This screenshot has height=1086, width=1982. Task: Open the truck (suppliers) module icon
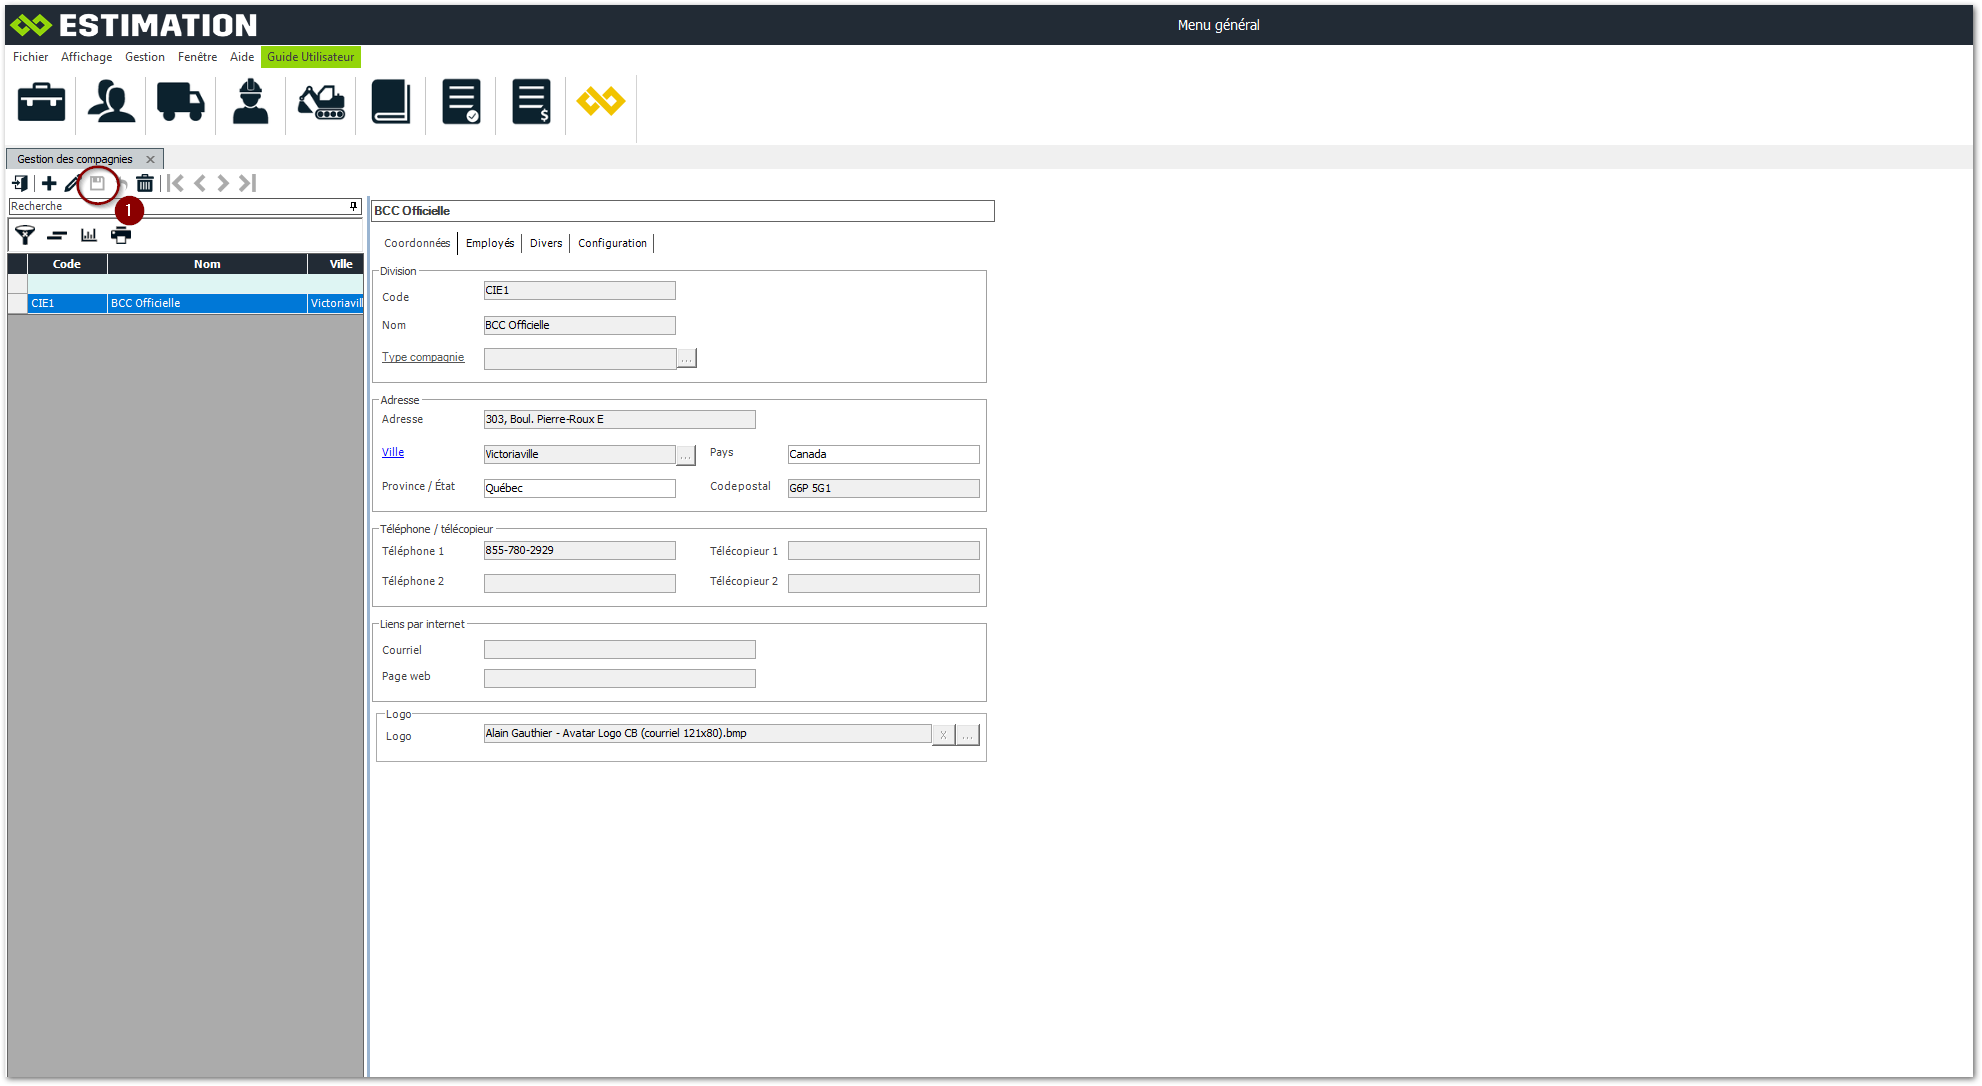tap(181, 102)
